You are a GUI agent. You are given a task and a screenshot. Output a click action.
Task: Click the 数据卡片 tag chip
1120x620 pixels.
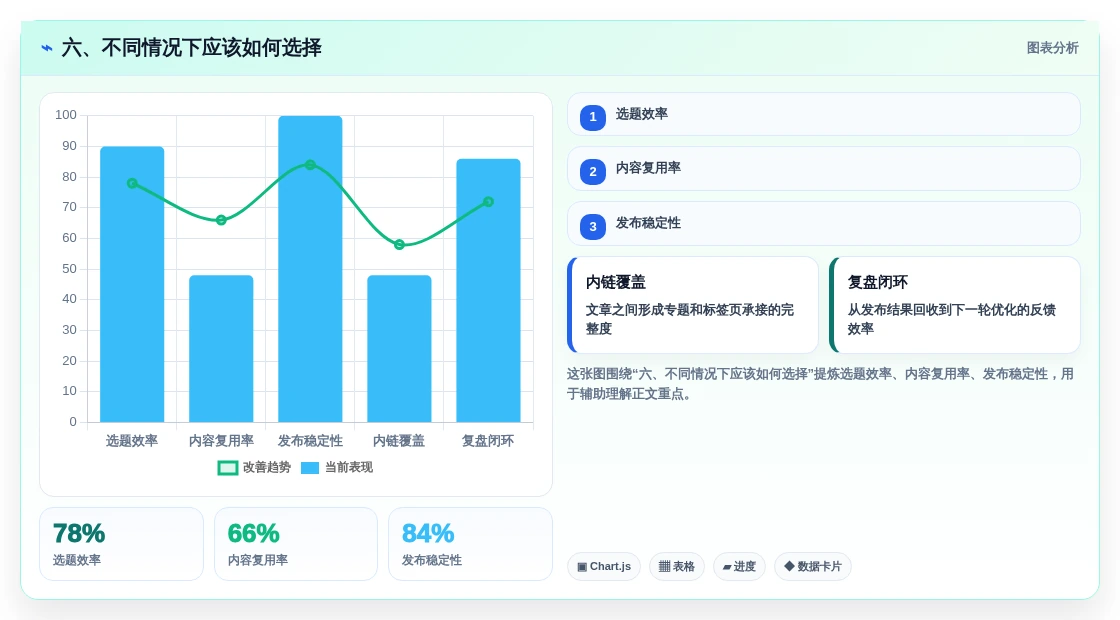[813, 566]
